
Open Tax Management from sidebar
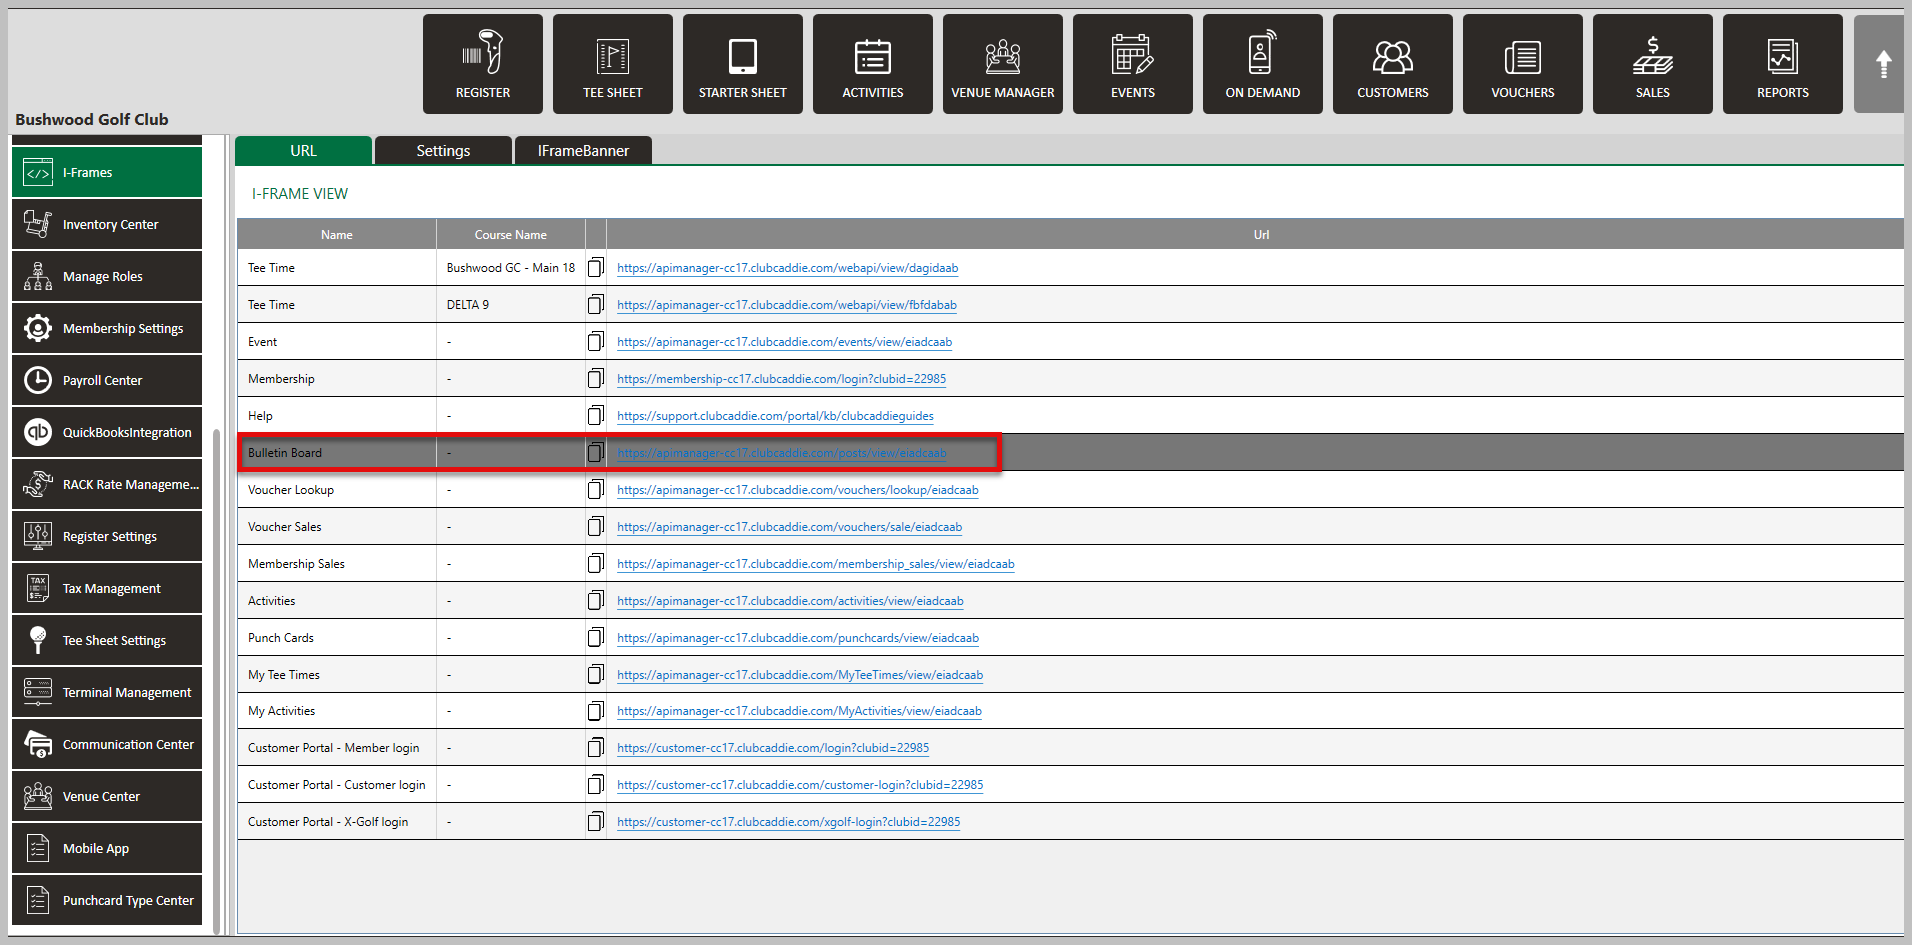pos(107,588)
